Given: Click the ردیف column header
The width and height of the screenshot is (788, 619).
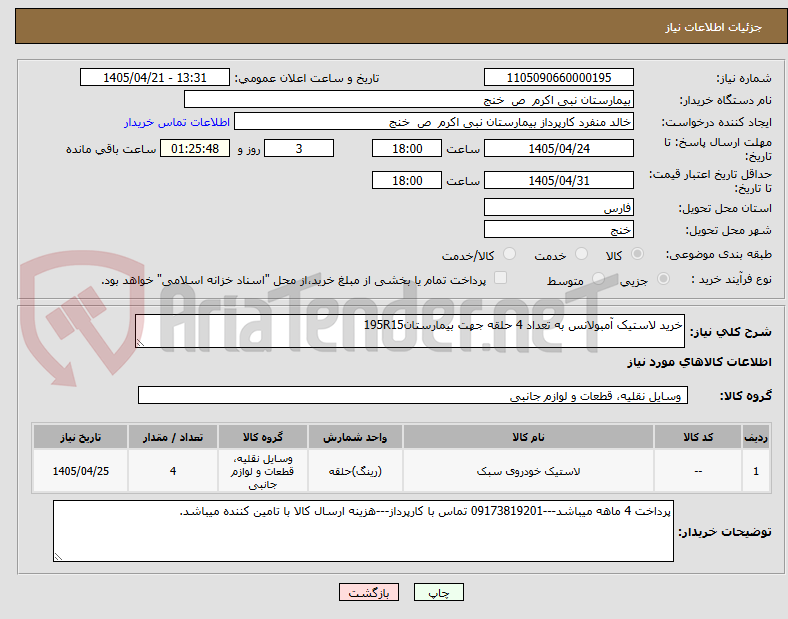Looking at the screenshot, I should pos(756,437).
